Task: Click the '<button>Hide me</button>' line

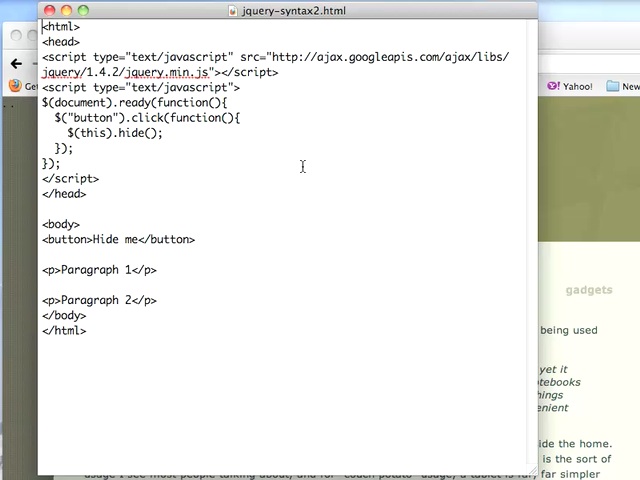Action: tap(118, 240)
